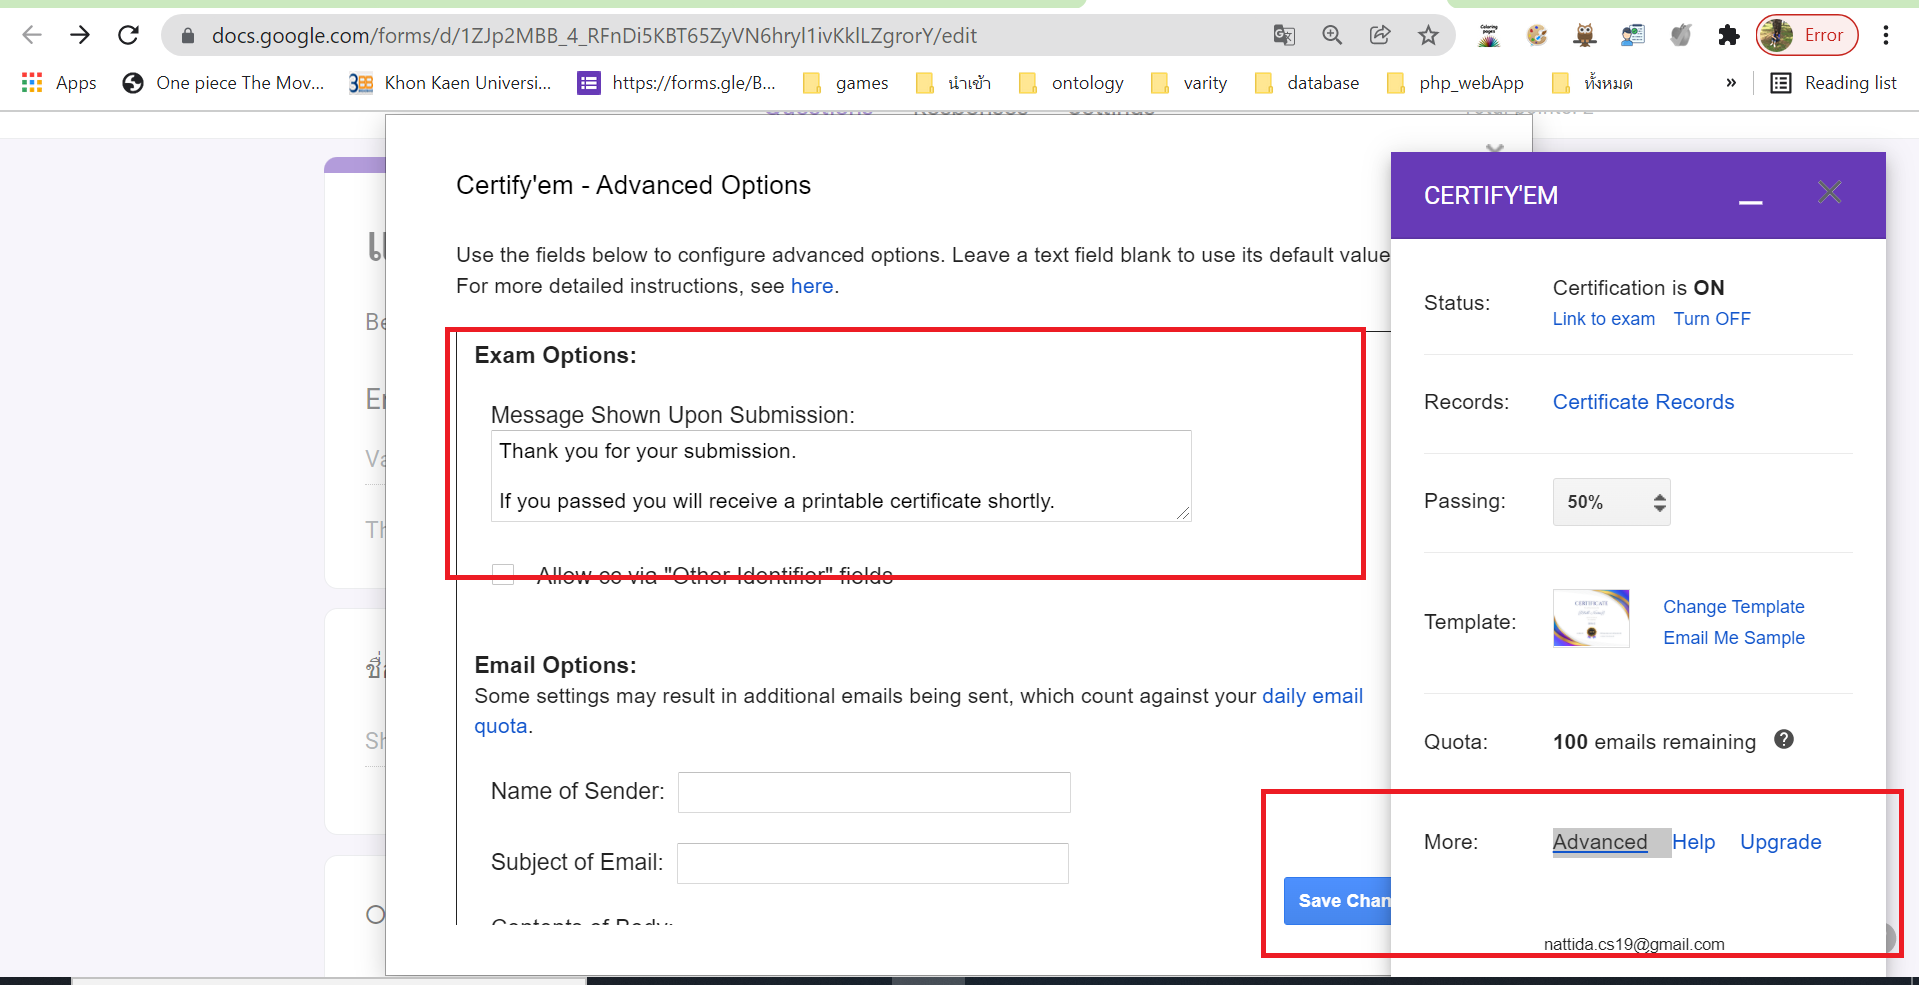Open the Google Translate page icon
1919x985 pixels.
pyautogui.click(x=1284, y=35)
